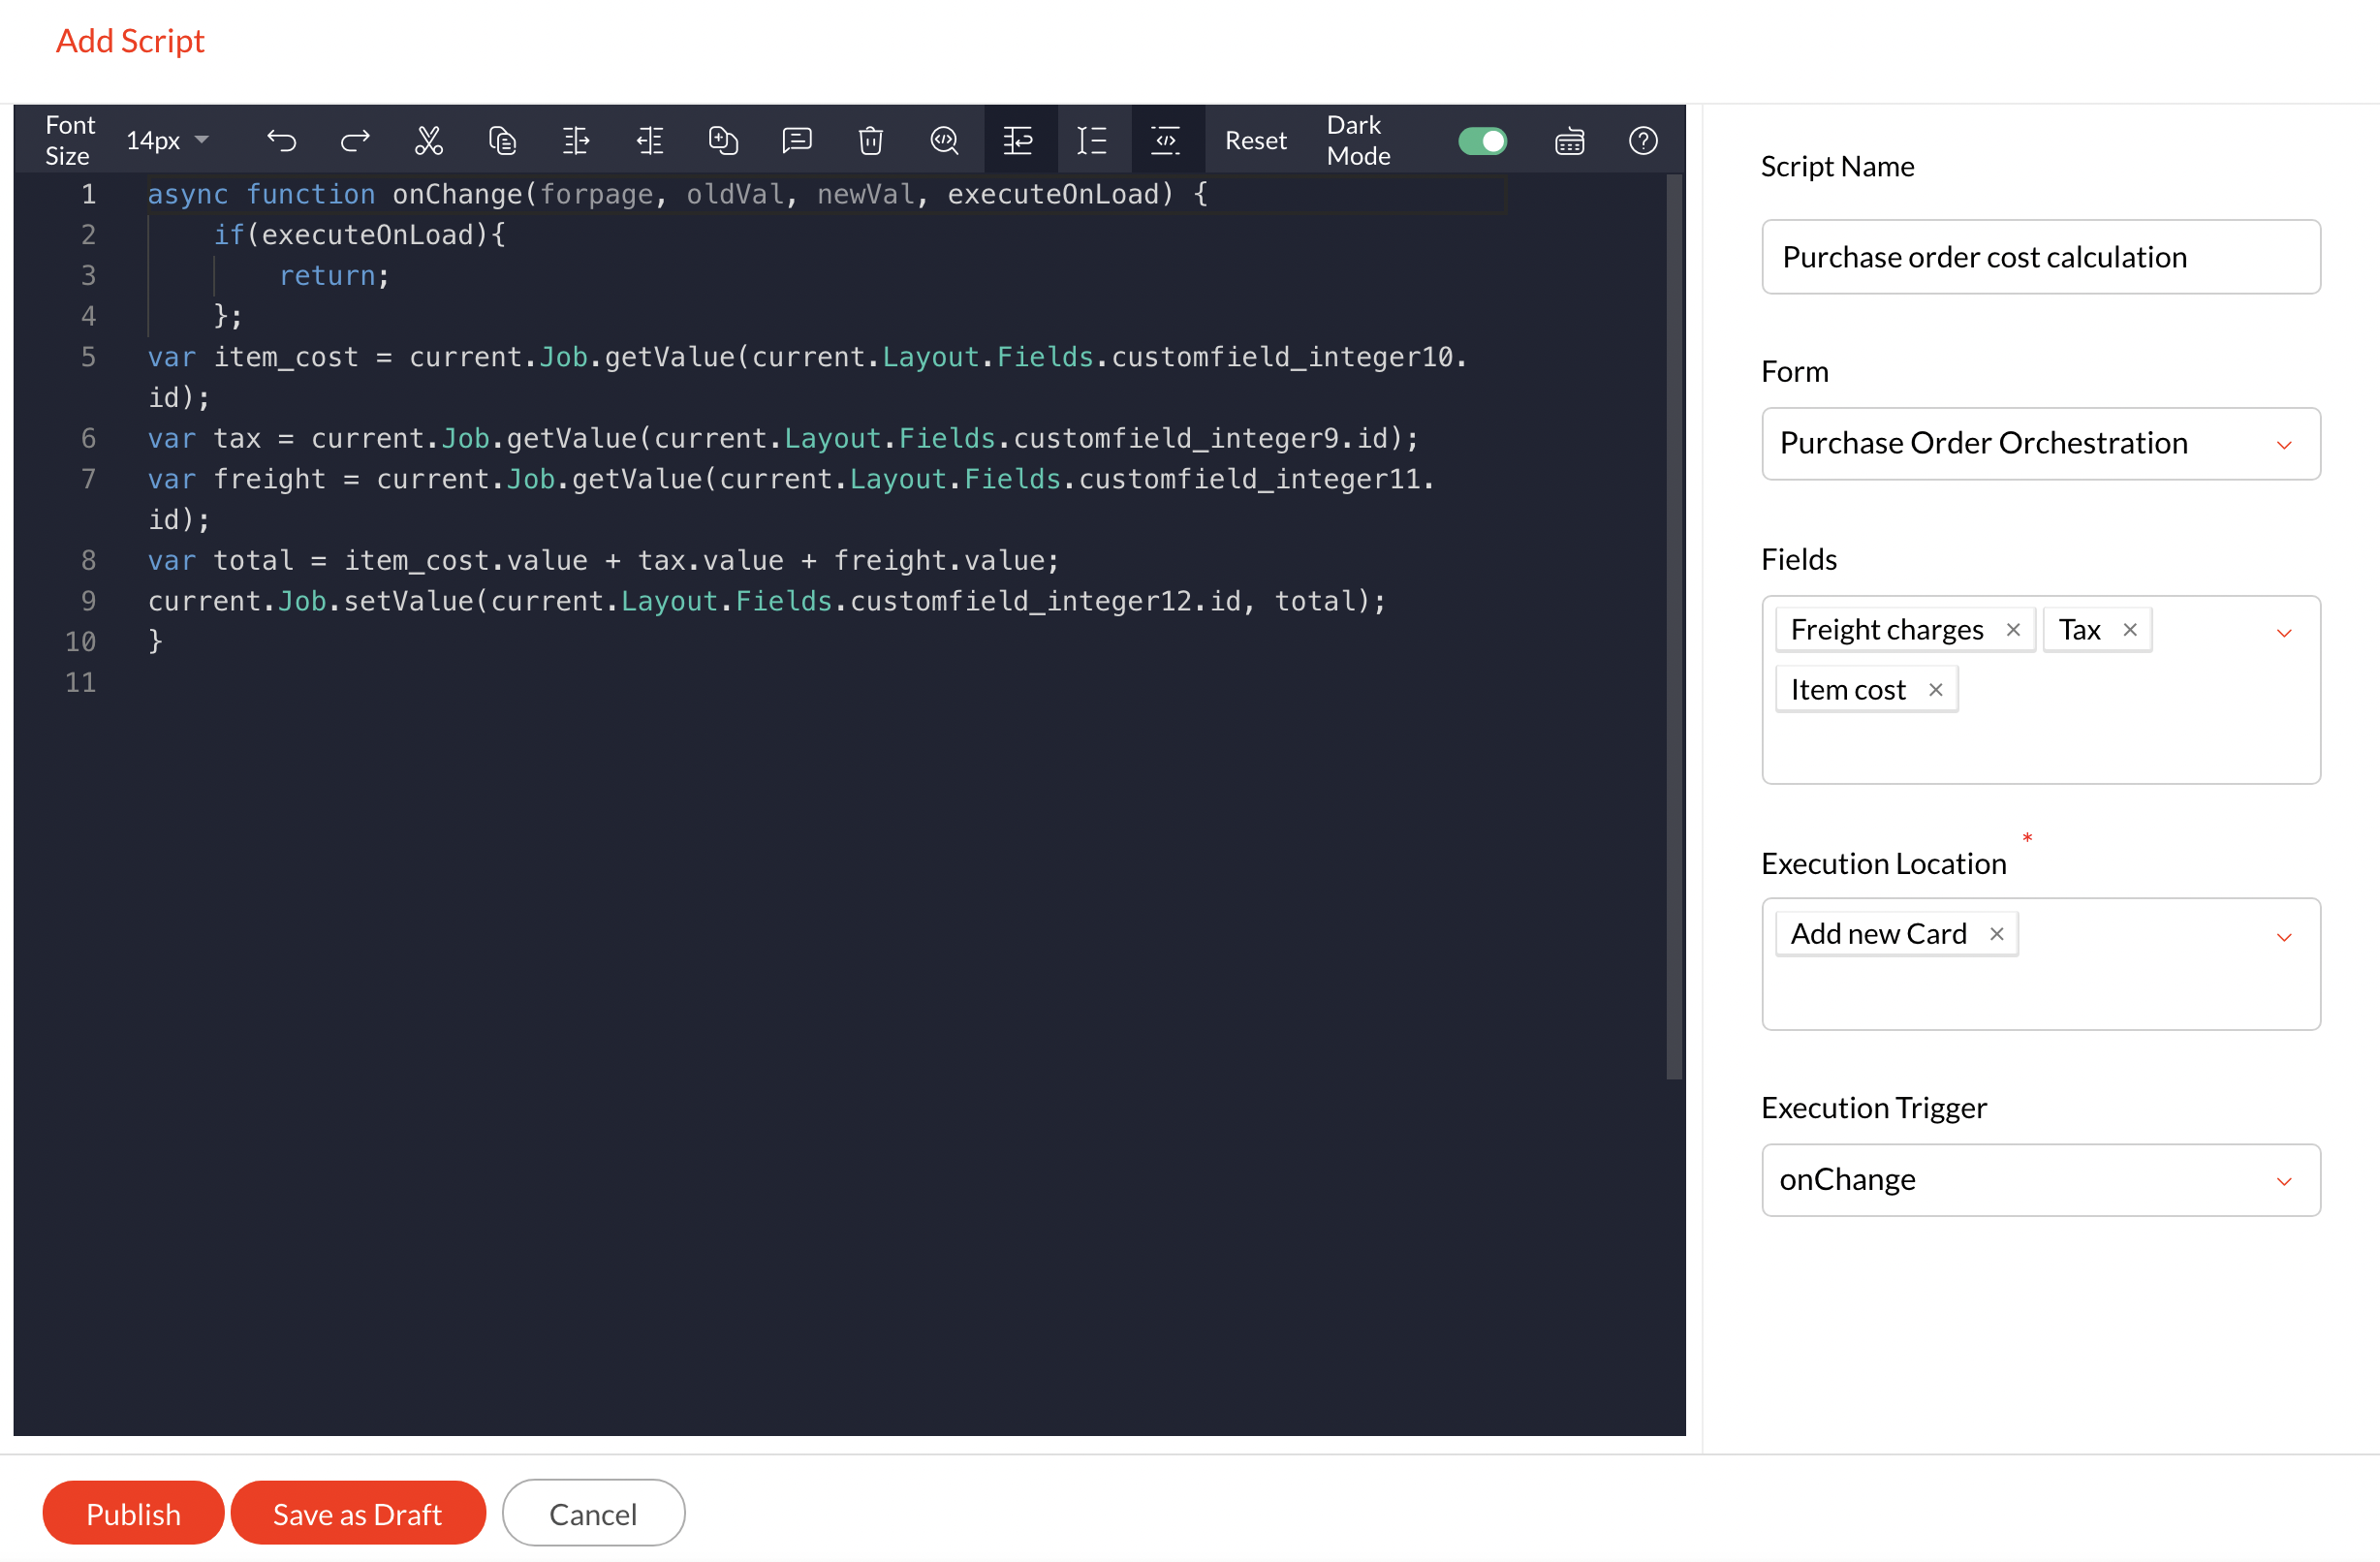Toggle comment on selected code
The height and width of the screenshot is (1562, 2380).
tap(797, 141)
